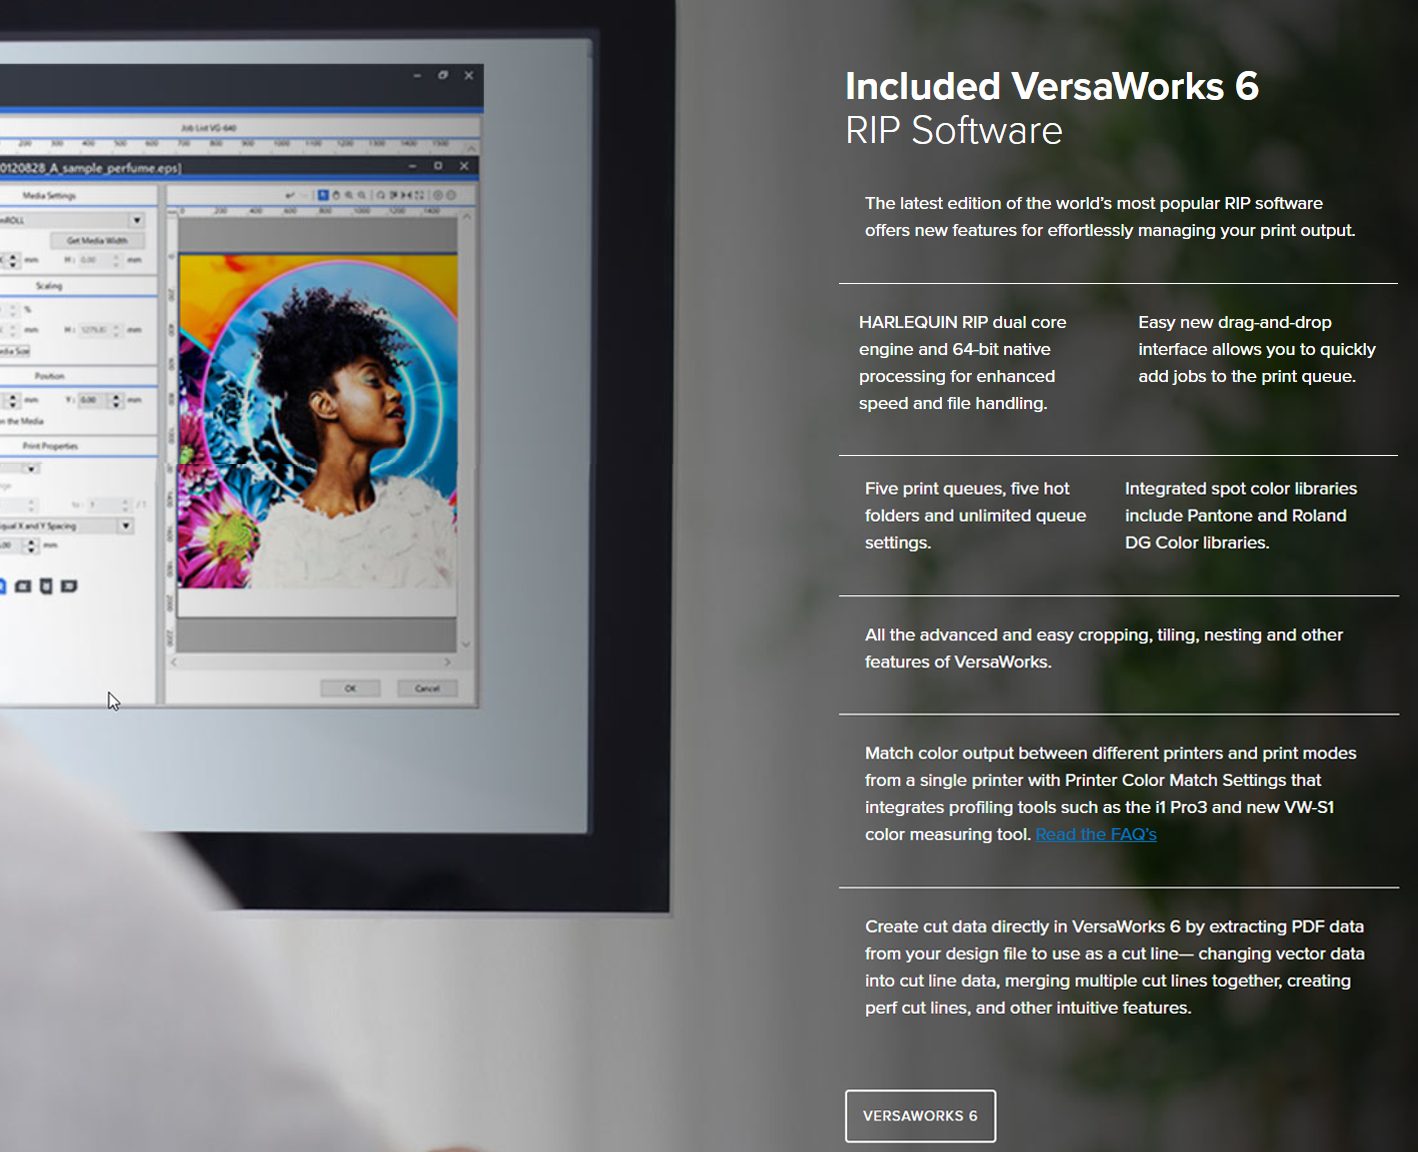Click the media width stepper arrows
The image size is (1418, 1152).
point(12,260)
